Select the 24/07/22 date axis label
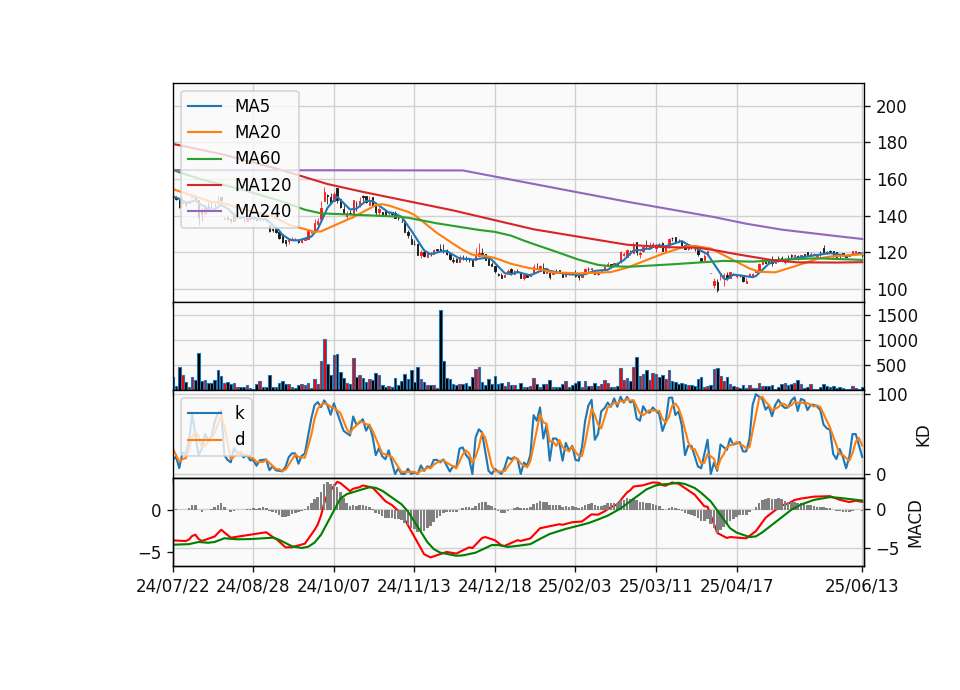The image size is (960, 690). [173, 586]
